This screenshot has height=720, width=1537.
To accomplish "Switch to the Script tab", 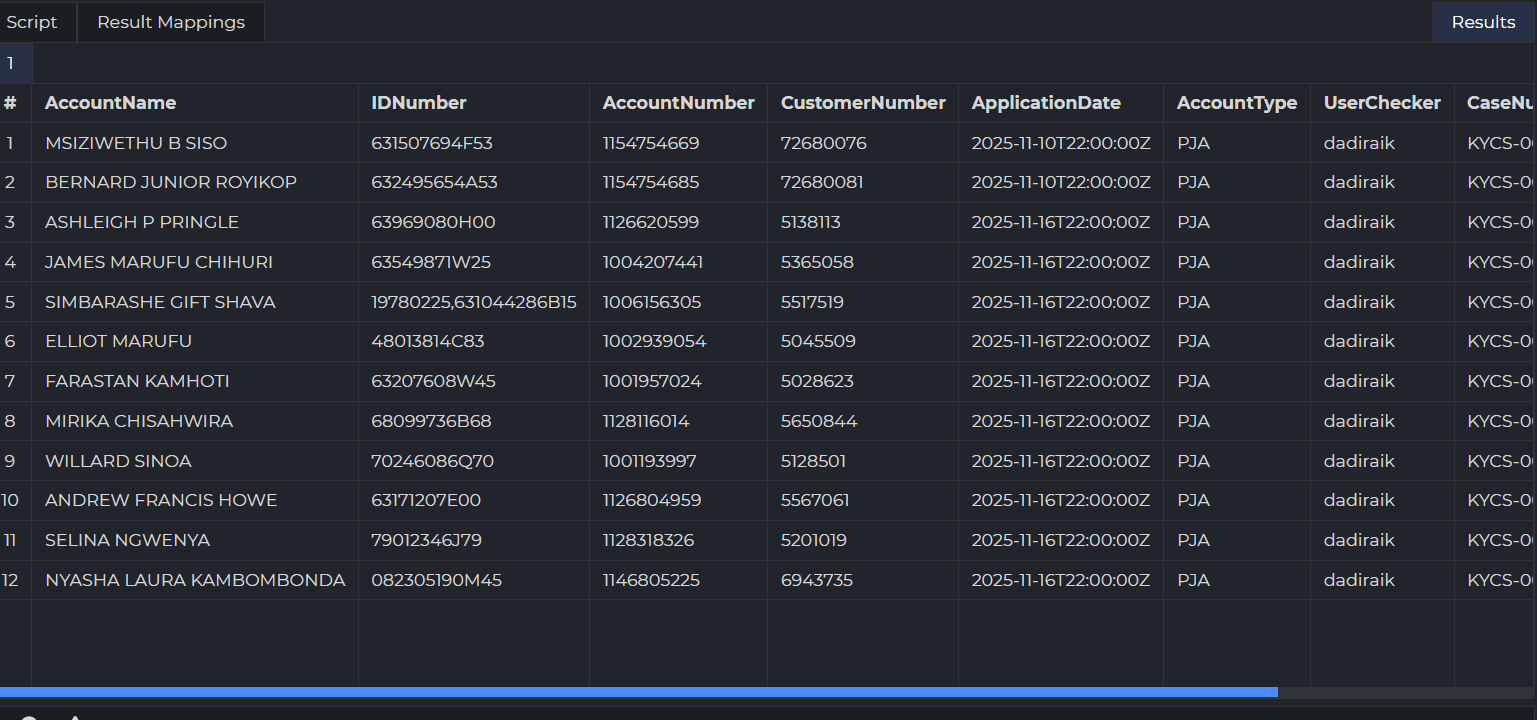I will (x=33, y=22).
